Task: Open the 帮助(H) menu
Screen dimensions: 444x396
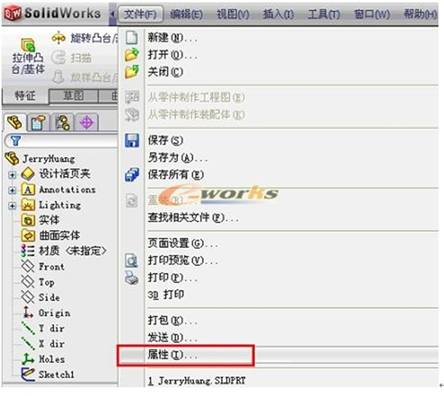Action: click(x=420, y=14)
